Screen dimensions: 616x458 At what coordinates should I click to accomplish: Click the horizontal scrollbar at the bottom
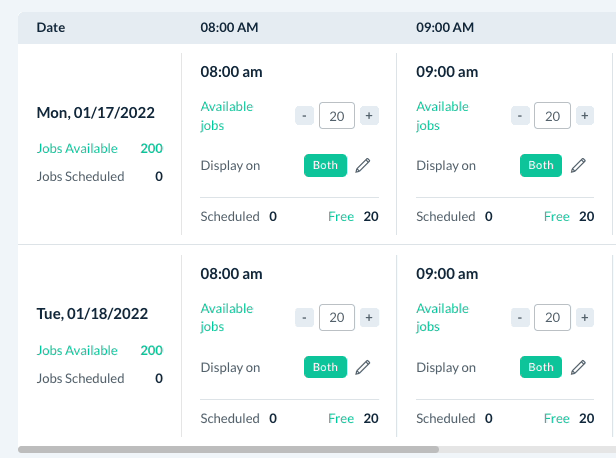pos(228,449)
